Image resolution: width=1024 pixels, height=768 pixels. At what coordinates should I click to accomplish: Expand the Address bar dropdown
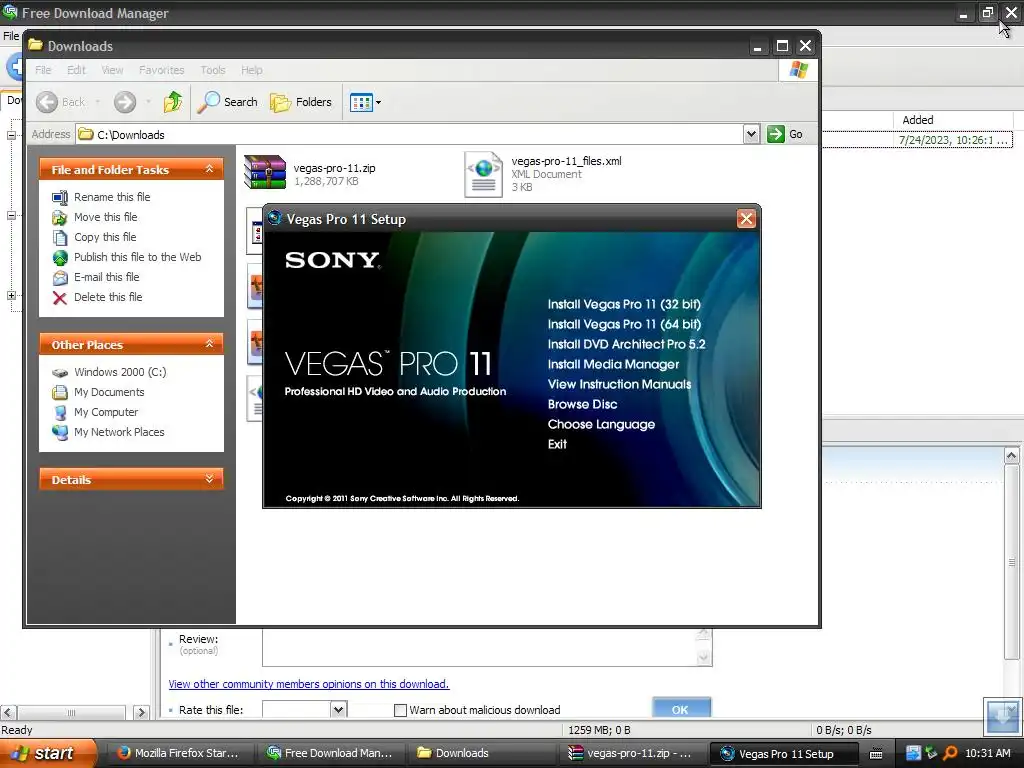[x=751, y=135]
